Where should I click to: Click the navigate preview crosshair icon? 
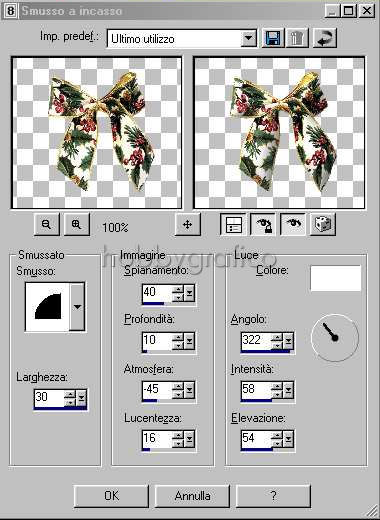(188, 224)
